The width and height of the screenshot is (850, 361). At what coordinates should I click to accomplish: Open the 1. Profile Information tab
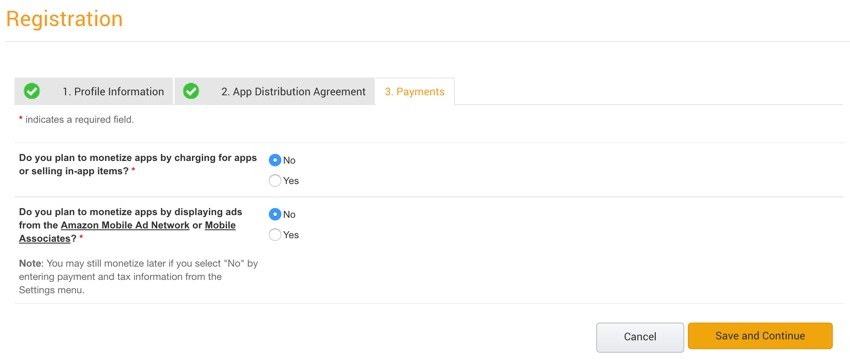[94, 91]
